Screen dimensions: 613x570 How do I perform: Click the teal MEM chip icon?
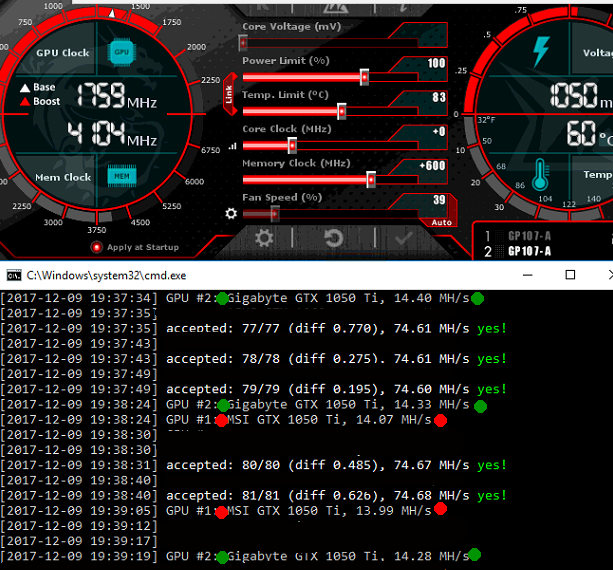[122, 176]
